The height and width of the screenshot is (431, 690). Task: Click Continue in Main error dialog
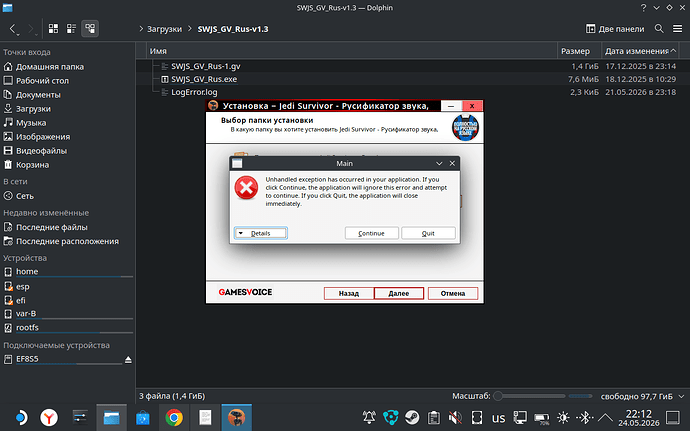coord(371,233)
